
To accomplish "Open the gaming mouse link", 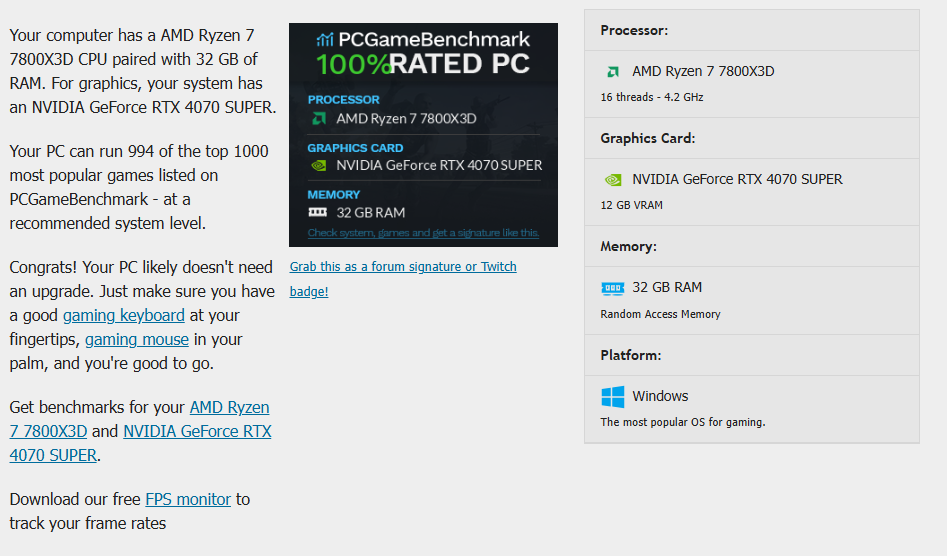I will tap(136, 339).
